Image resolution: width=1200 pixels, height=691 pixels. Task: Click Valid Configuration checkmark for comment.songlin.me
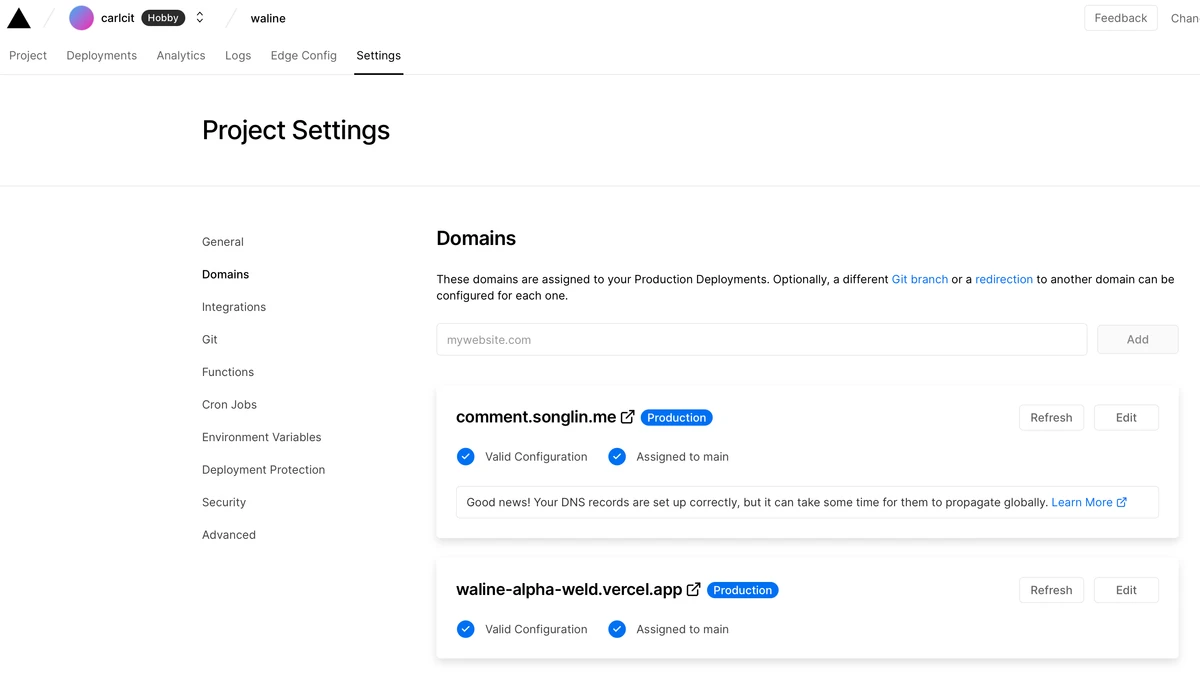tap(465, 457)
